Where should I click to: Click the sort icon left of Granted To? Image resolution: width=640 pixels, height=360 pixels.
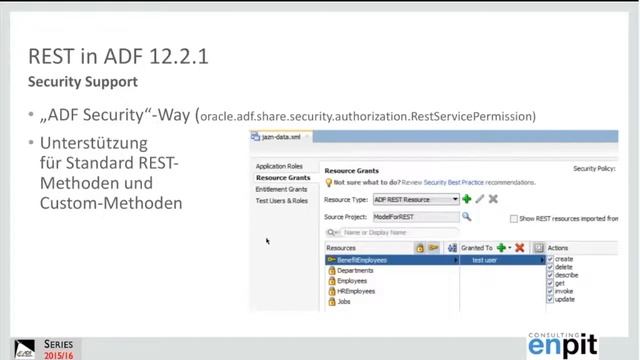pos(452,248)
